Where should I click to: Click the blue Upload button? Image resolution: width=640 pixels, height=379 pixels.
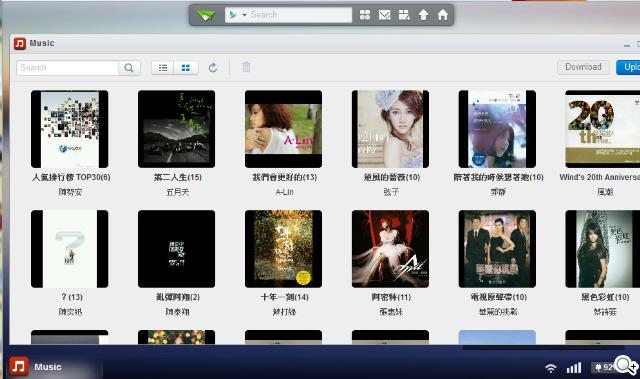click(628, 67)
